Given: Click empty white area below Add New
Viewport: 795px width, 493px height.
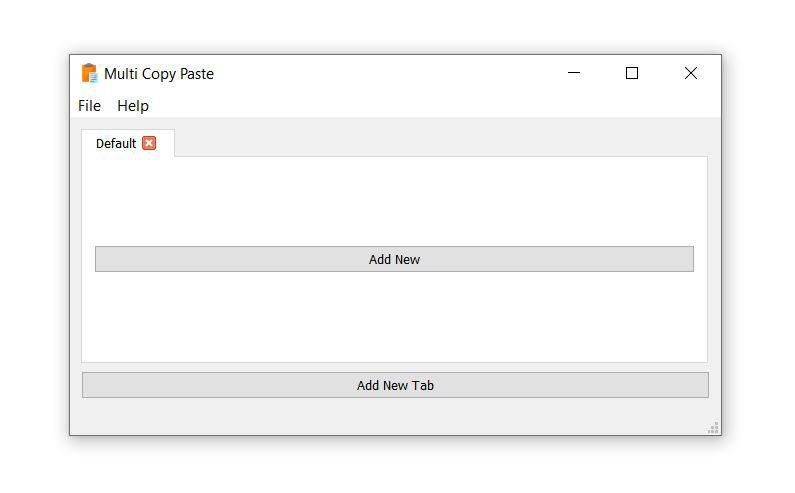Looking at the screenshot, I should point(394,317).
